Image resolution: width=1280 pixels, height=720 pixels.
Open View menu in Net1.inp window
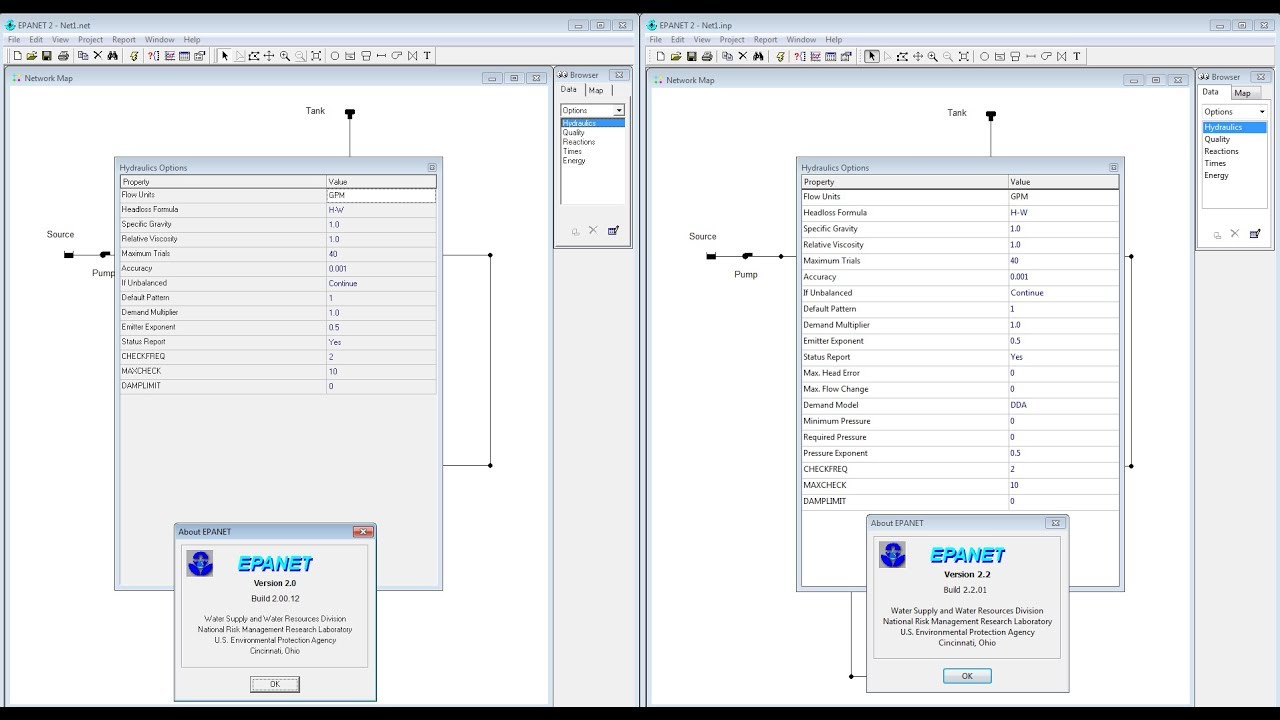coord(702,40)
